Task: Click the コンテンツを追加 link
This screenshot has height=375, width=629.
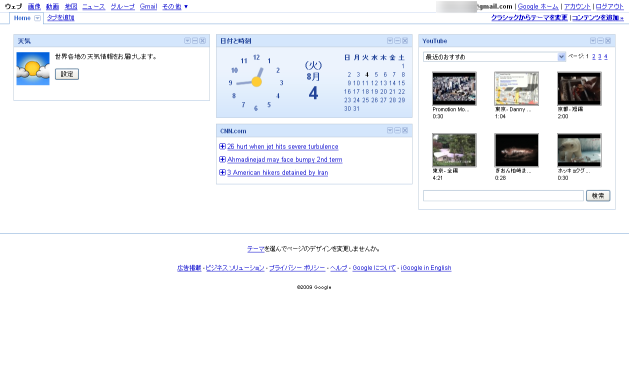Action: point(598,18)
